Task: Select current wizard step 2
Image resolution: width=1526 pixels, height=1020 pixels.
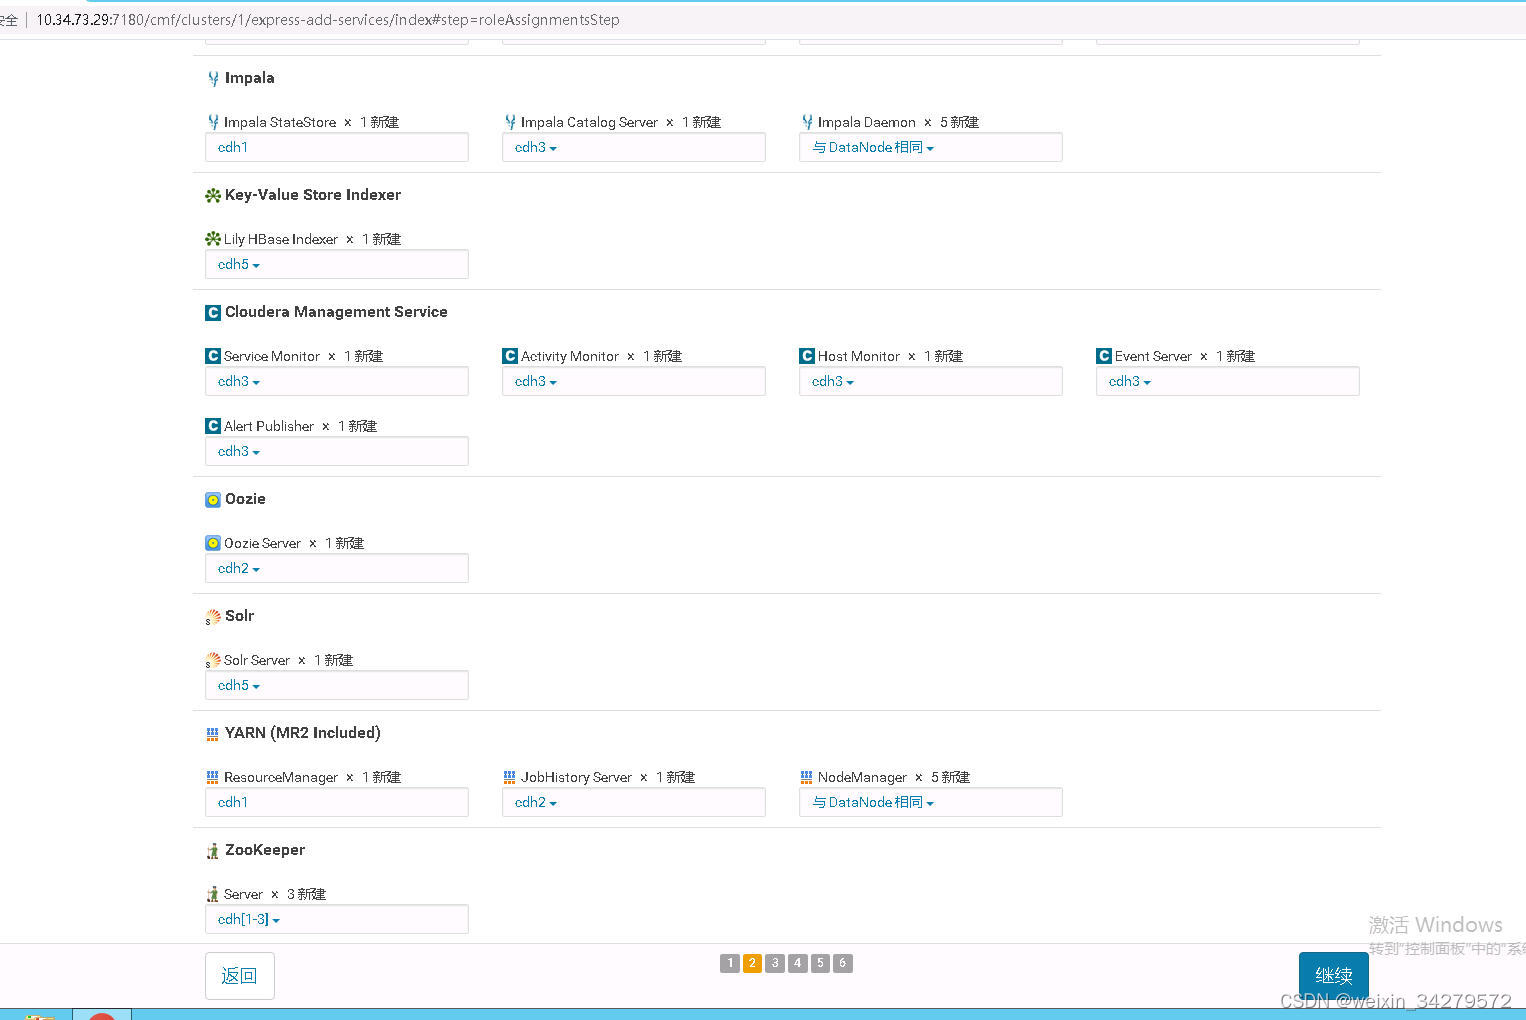Action: (x=753, y=963)
